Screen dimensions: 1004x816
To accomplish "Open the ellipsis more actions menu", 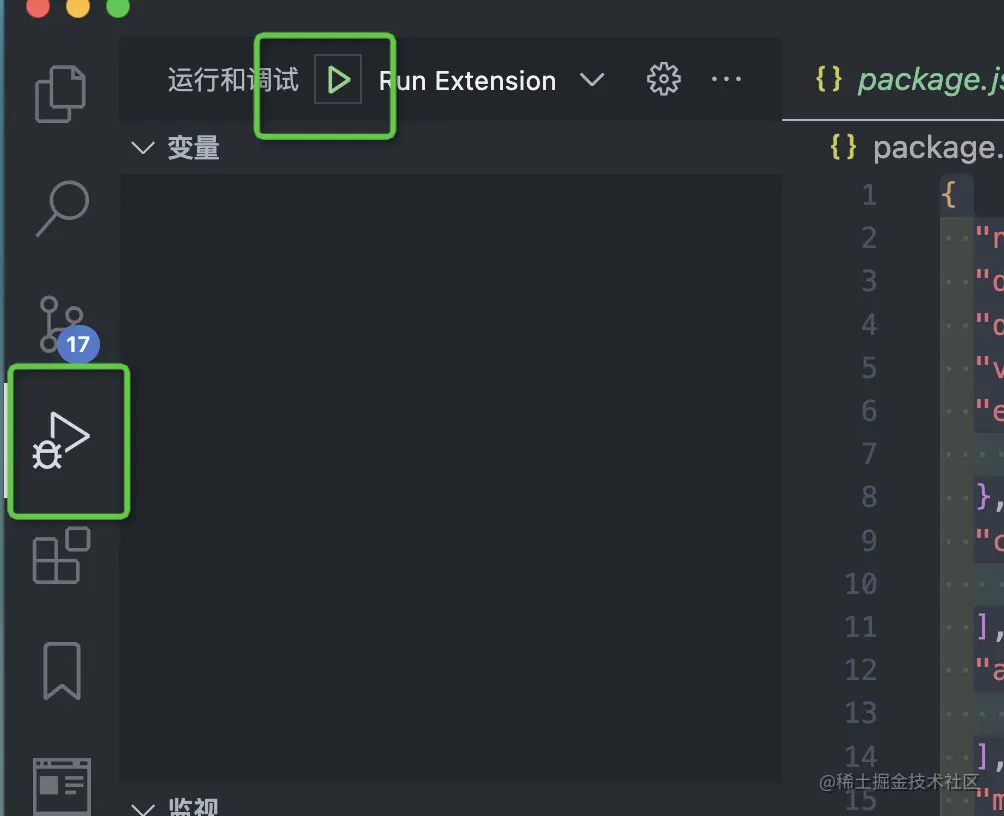I will pyautogui.click(x=726, y=80).
